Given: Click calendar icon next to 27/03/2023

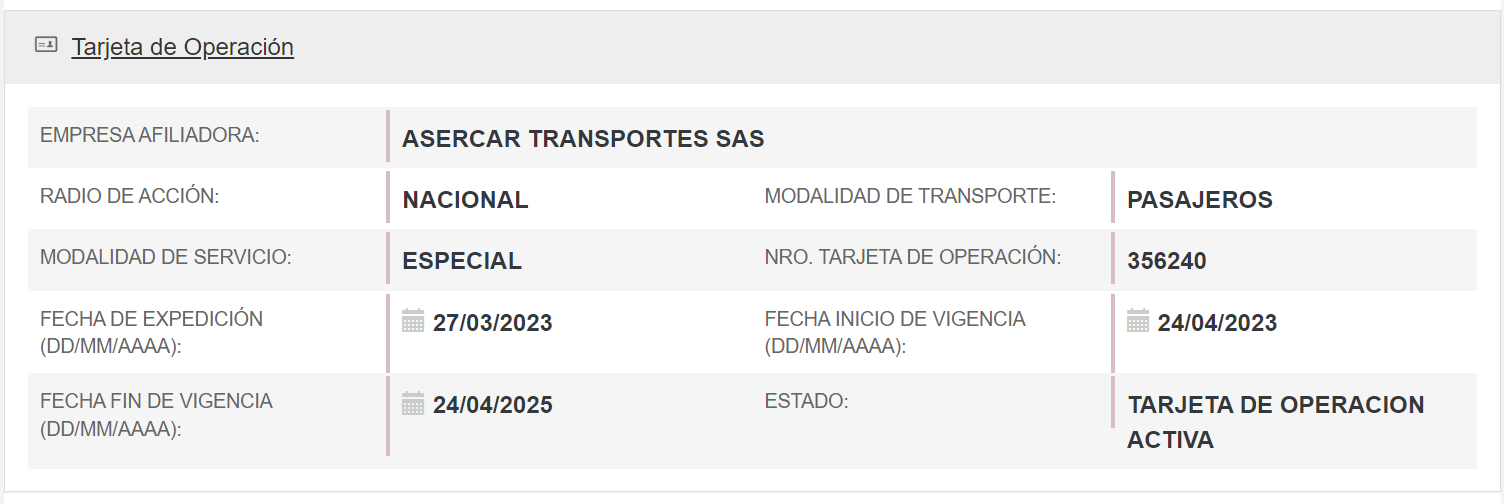Looking at the screenshot, I should [x=413, y=321].
